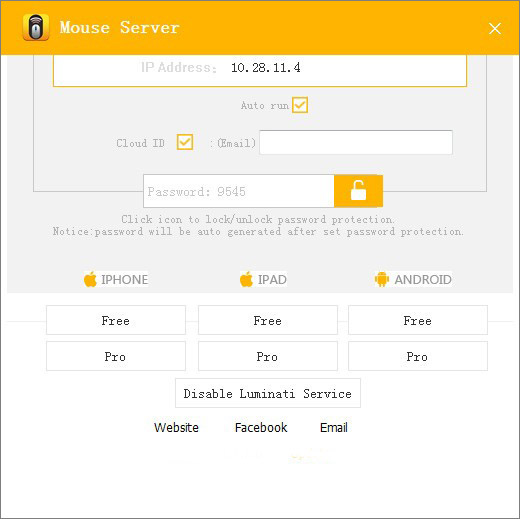Open the Pro Android app download
This screenshot has width=520, height=519.
tap(418, 356)
